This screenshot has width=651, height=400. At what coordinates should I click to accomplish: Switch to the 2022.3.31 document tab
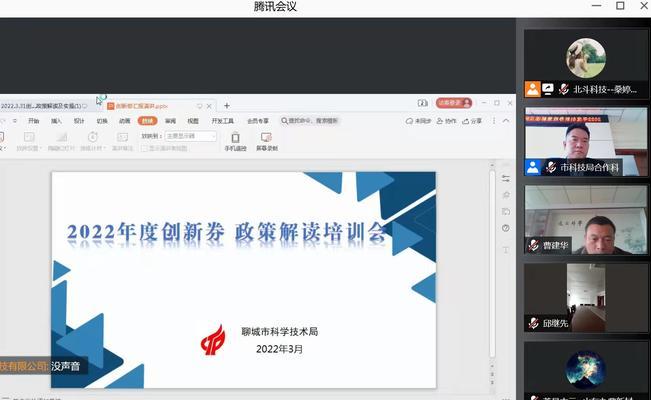click(x=44, y=106)
